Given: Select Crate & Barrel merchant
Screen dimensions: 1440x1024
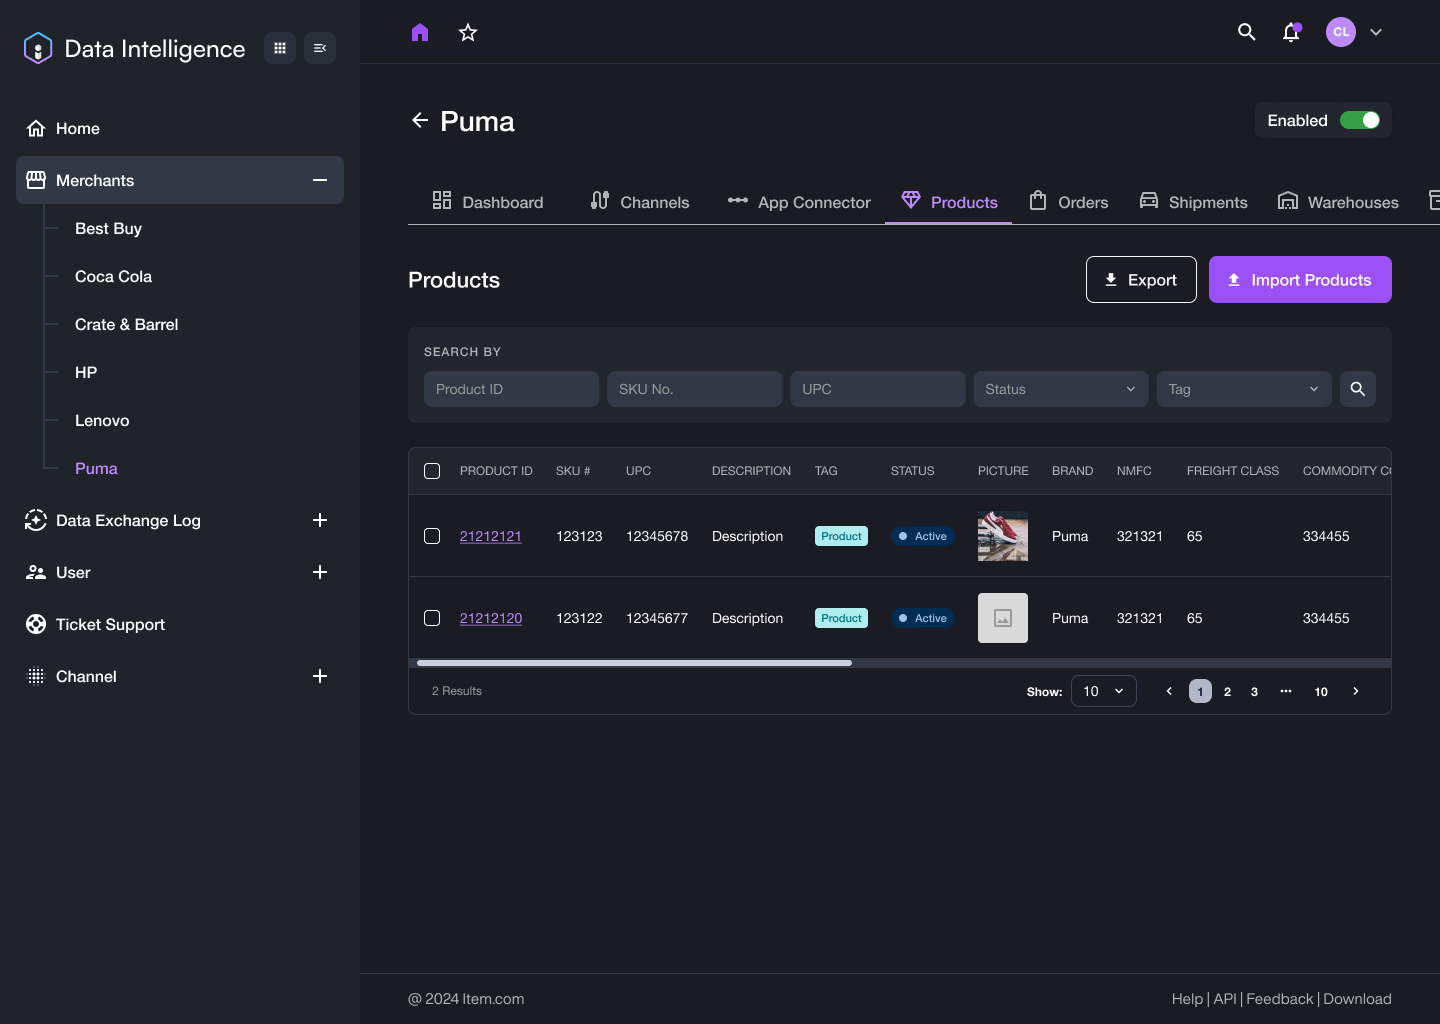Looking at the screenshot, I should pos(127,324).
